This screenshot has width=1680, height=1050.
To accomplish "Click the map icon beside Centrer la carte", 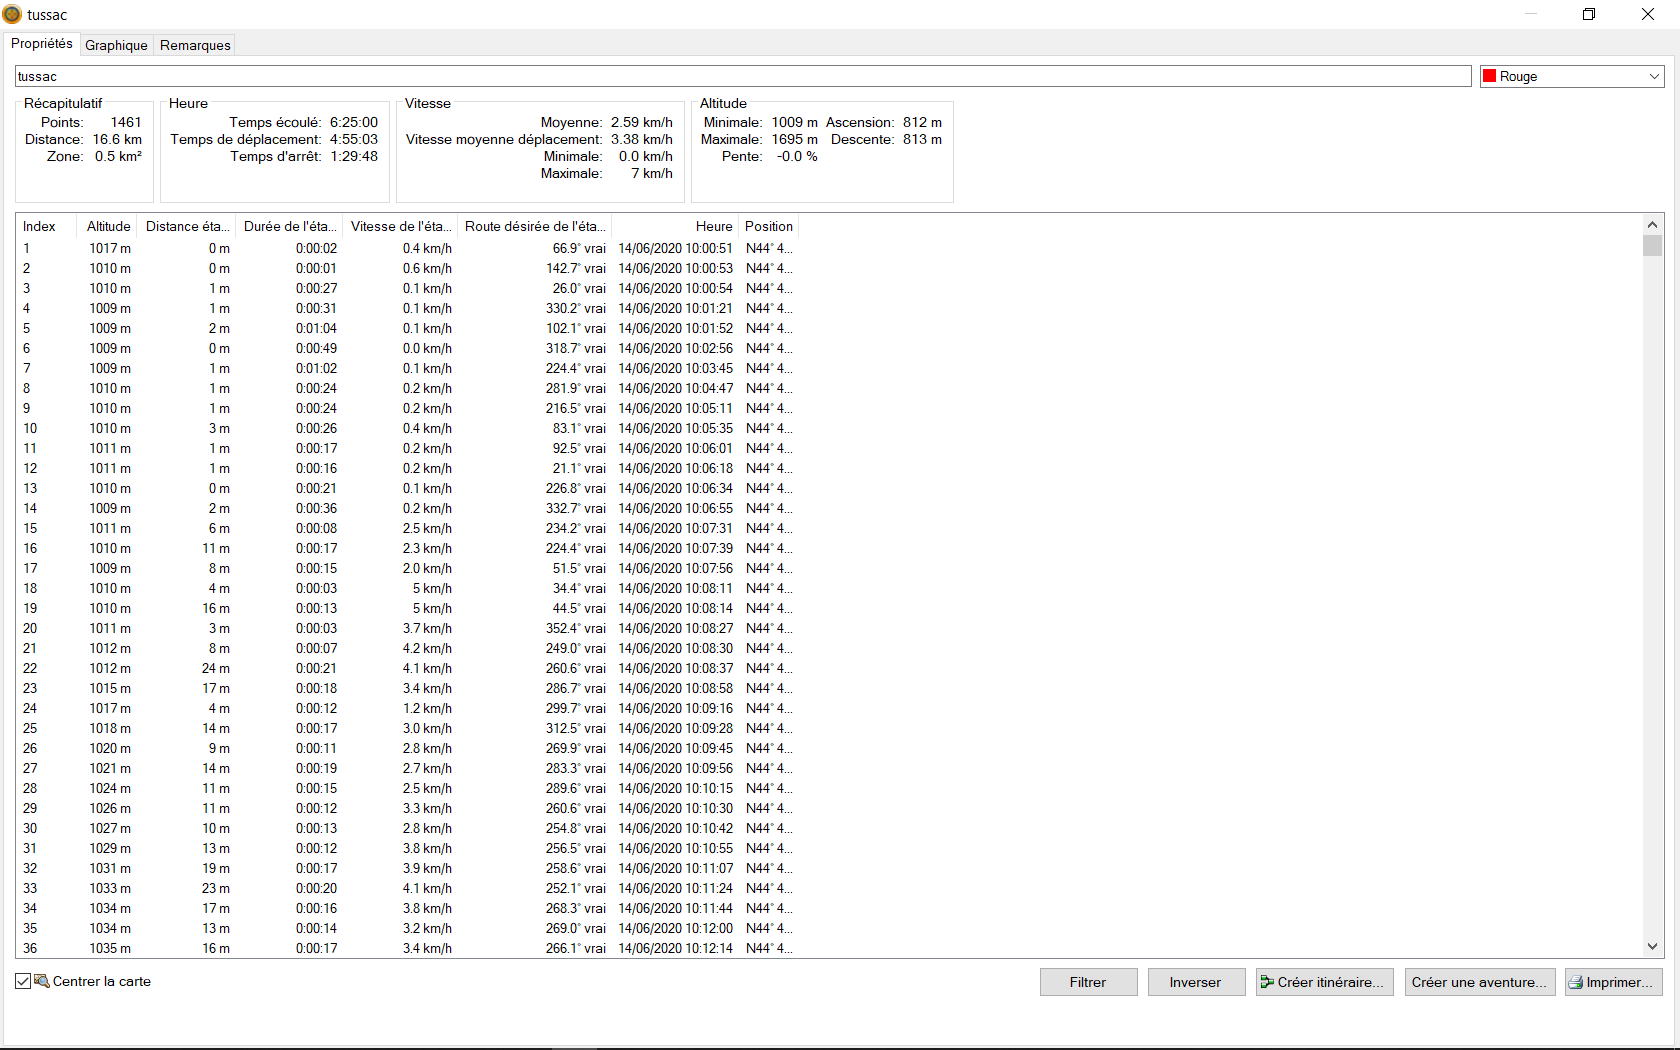I will [42, 981].
